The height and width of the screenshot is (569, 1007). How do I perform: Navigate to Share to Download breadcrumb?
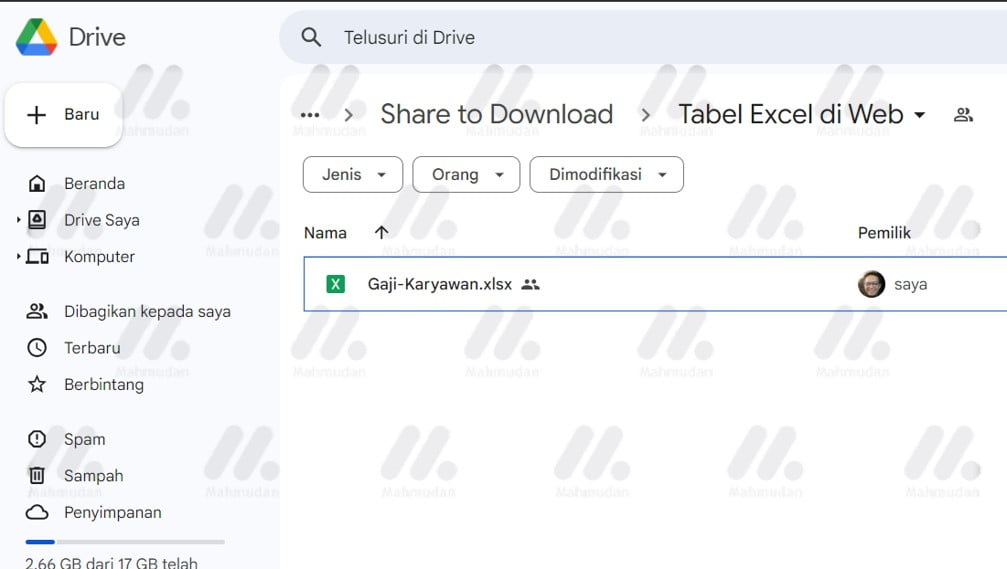point(496,115)
